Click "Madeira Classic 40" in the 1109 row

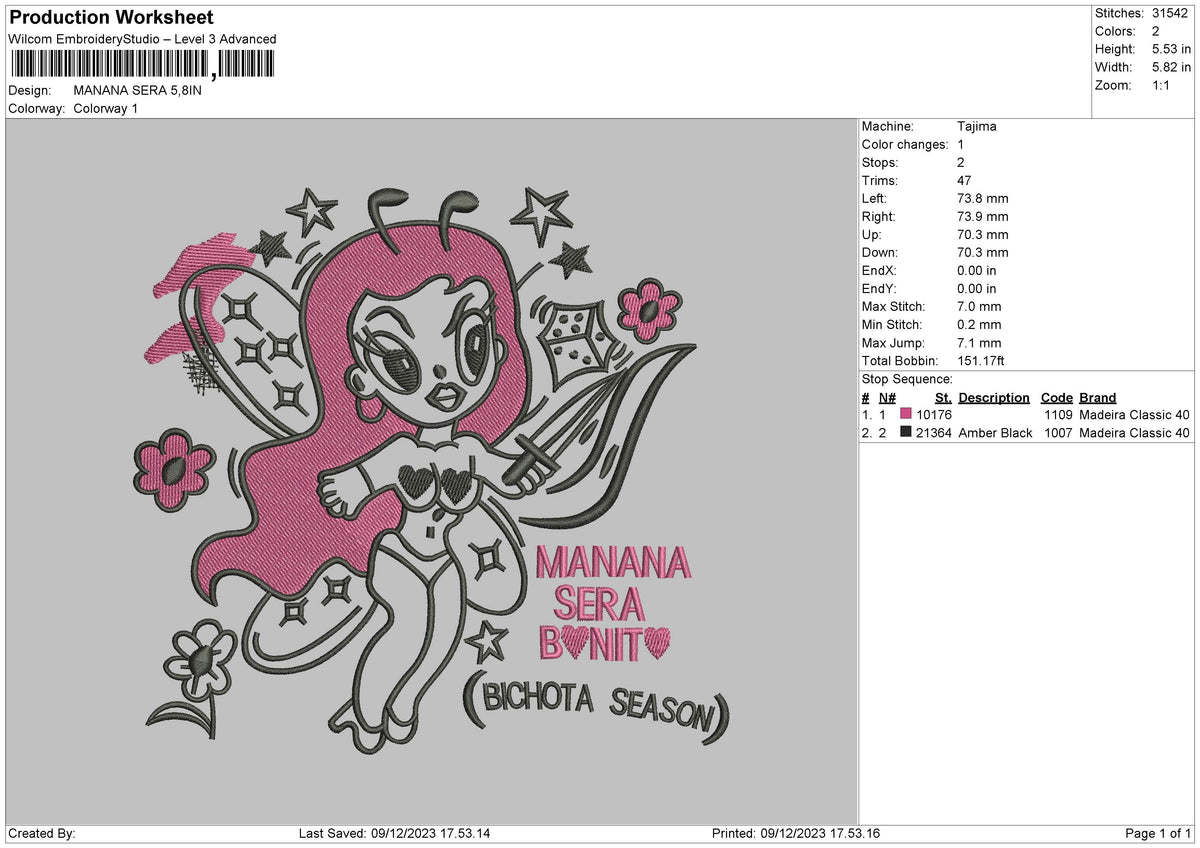tap(1135, 414)
